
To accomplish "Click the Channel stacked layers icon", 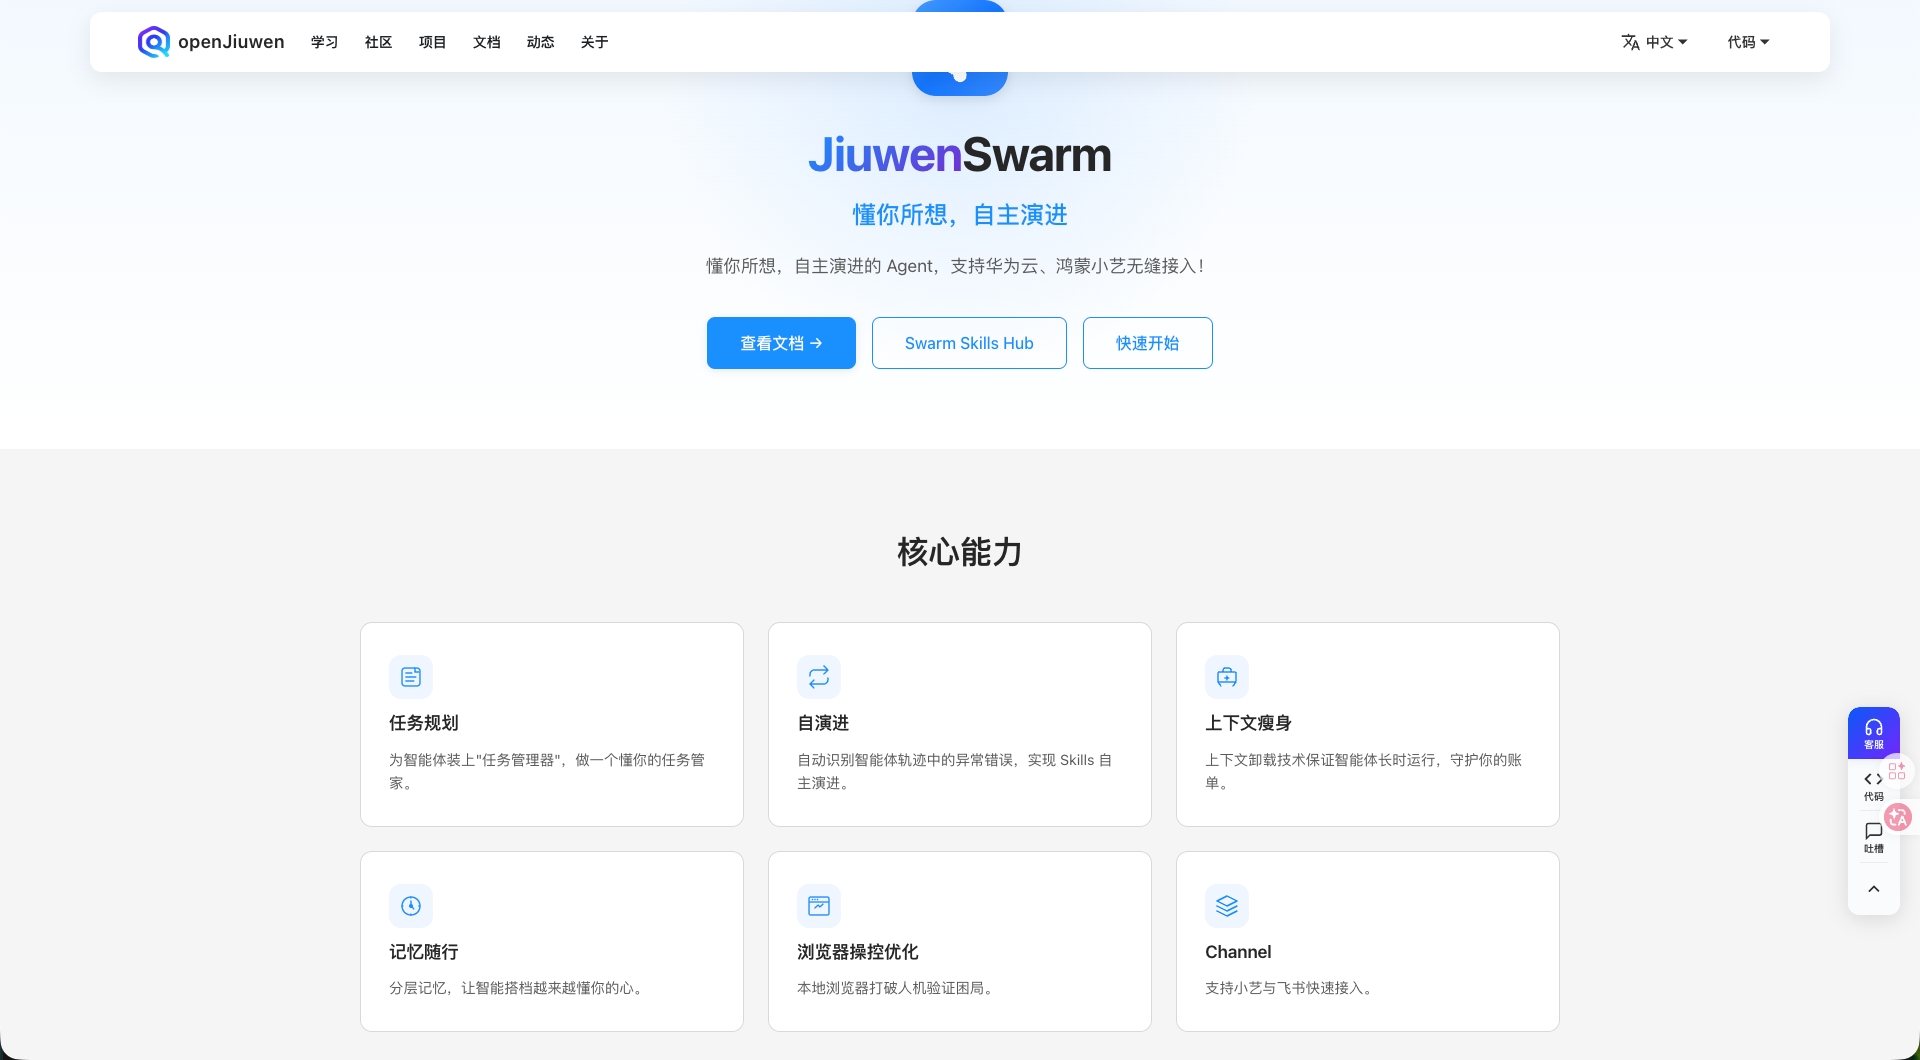I will point(1227,906).
